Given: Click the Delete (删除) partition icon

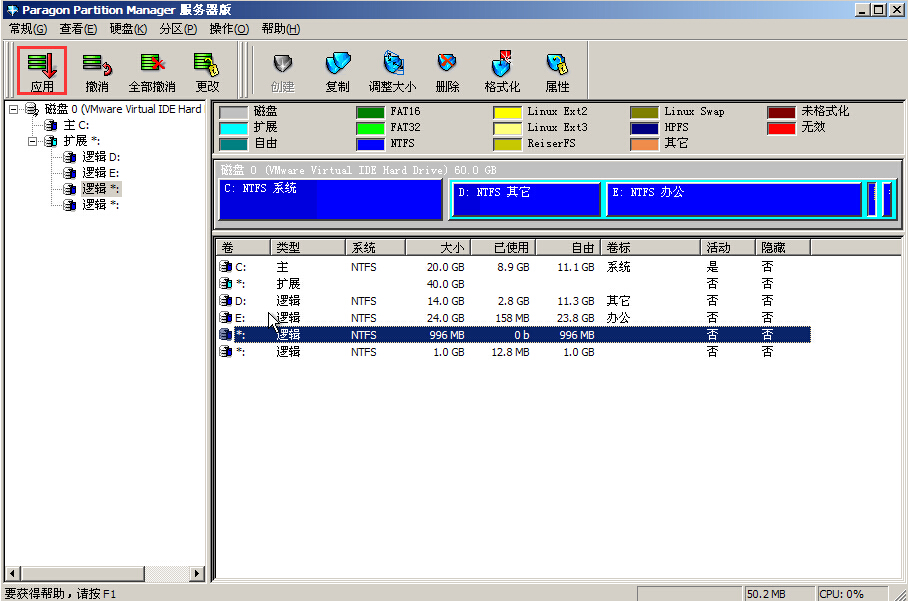Looking at the screenshot, I should [447, 65].
